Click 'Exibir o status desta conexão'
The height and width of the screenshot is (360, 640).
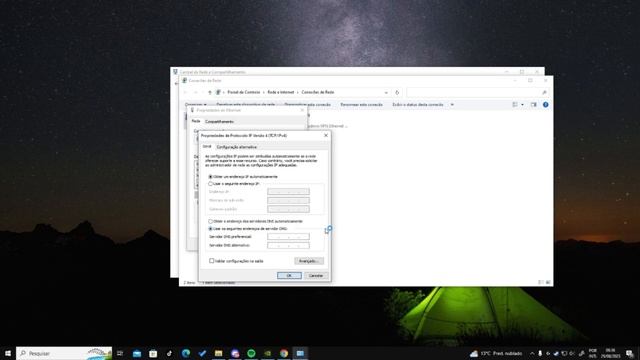tap(418, 105)
